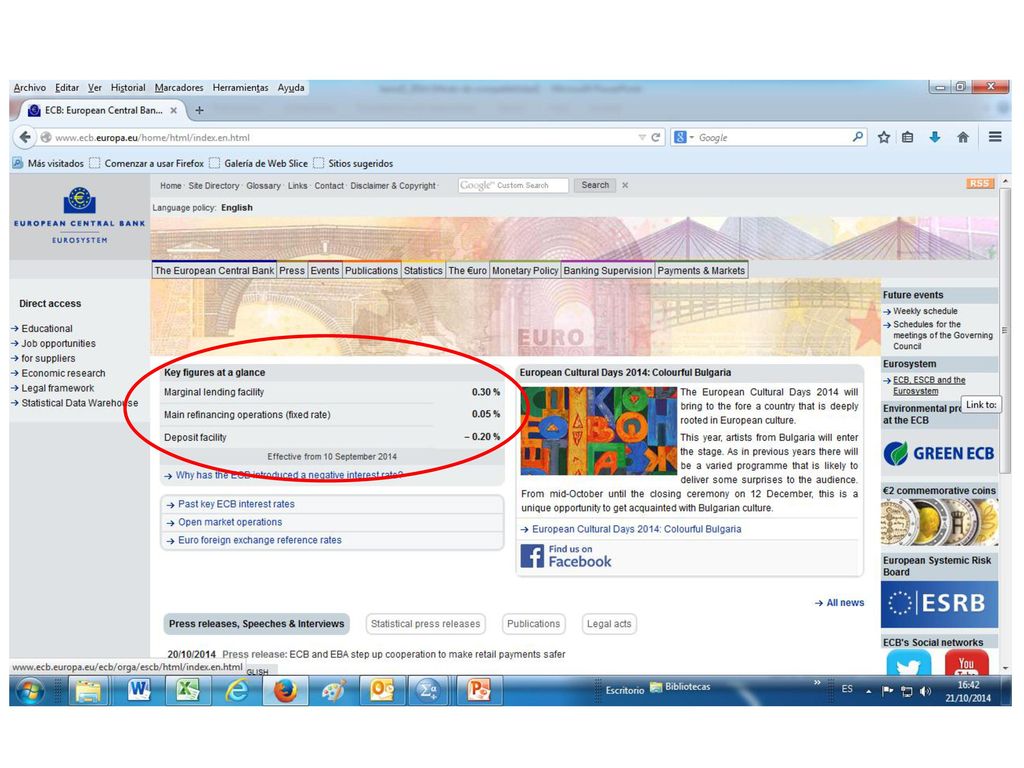This screenshot has height=768, width=1024.
Task: Close the ECB: European Central Bank tab
Action: 174,110
